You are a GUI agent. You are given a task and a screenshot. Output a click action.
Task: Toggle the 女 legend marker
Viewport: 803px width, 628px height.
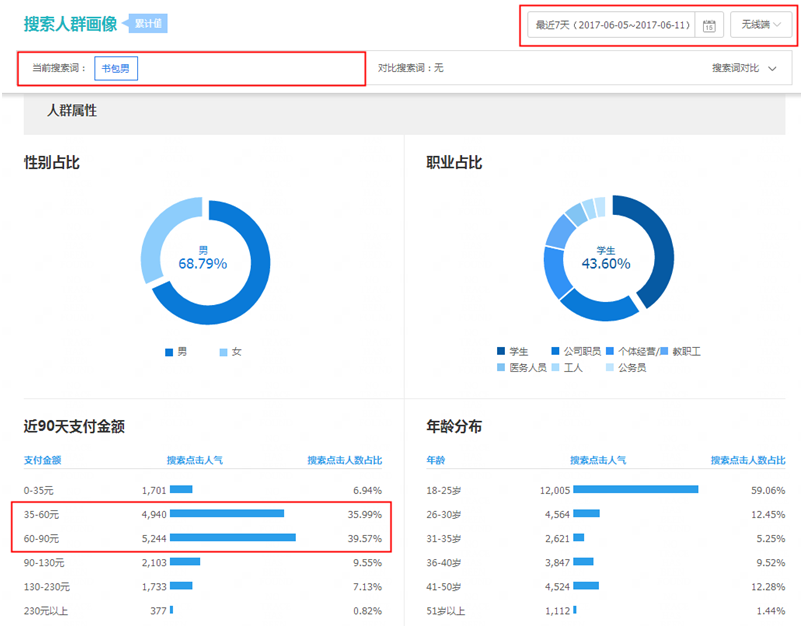click(x=223, y=352)
